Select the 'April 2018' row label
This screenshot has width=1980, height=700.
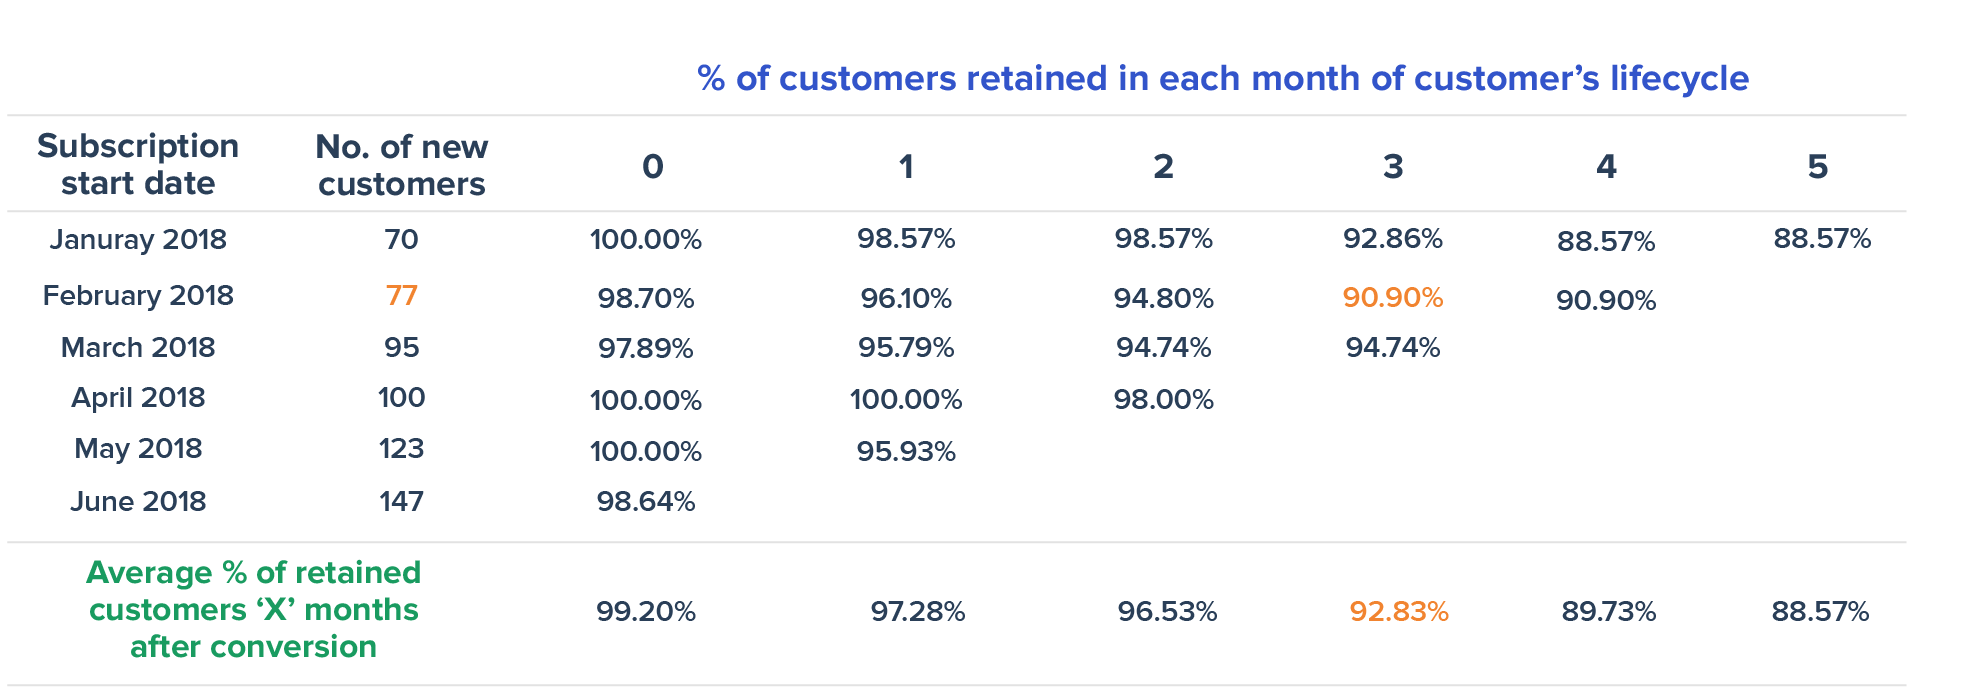click(138, 398)
